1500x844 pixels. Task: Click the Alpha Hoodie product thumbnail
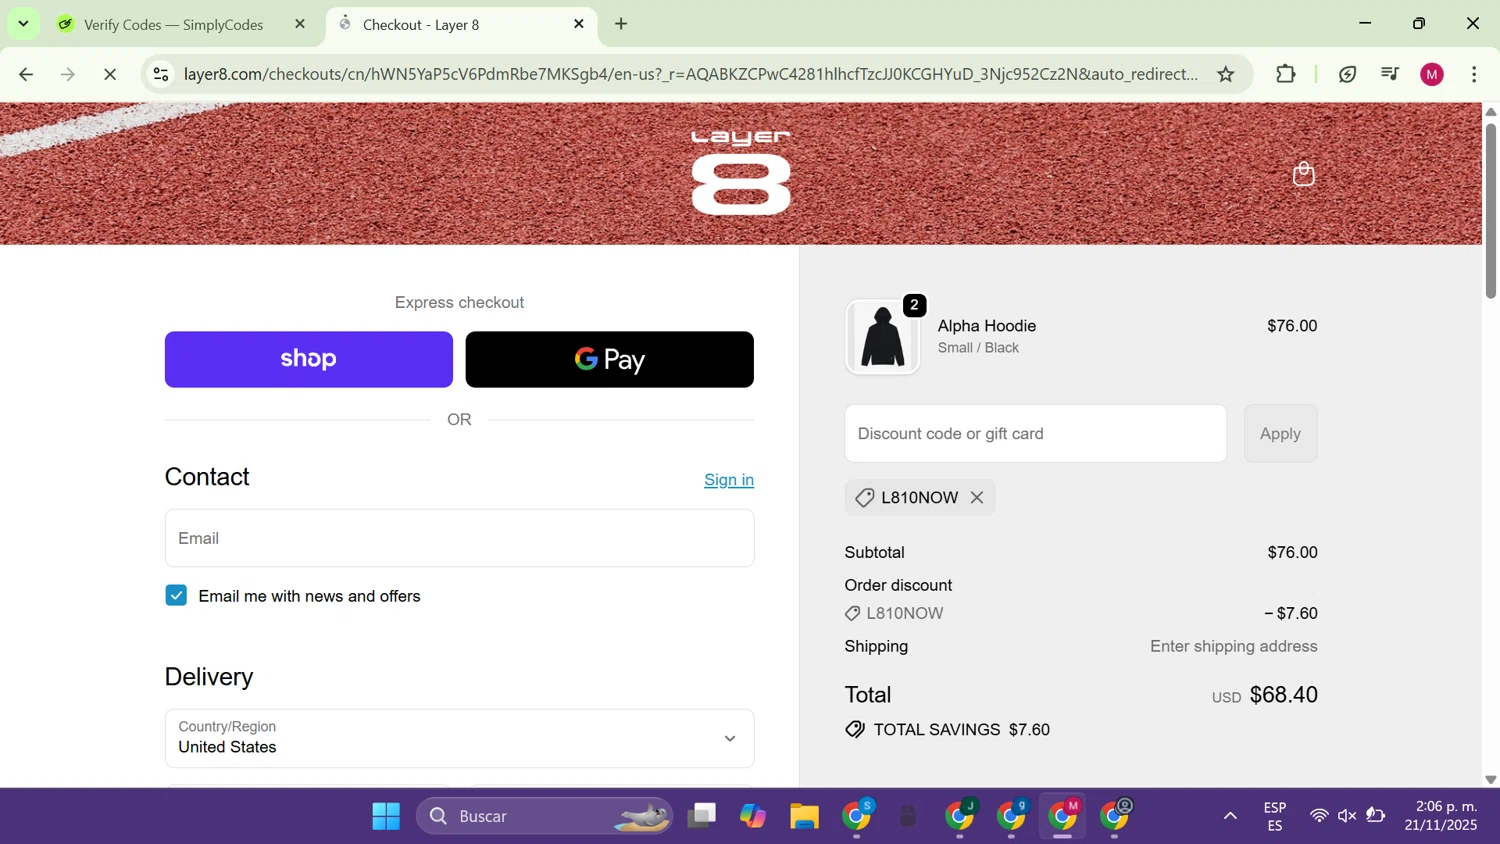tap(883, 337)
